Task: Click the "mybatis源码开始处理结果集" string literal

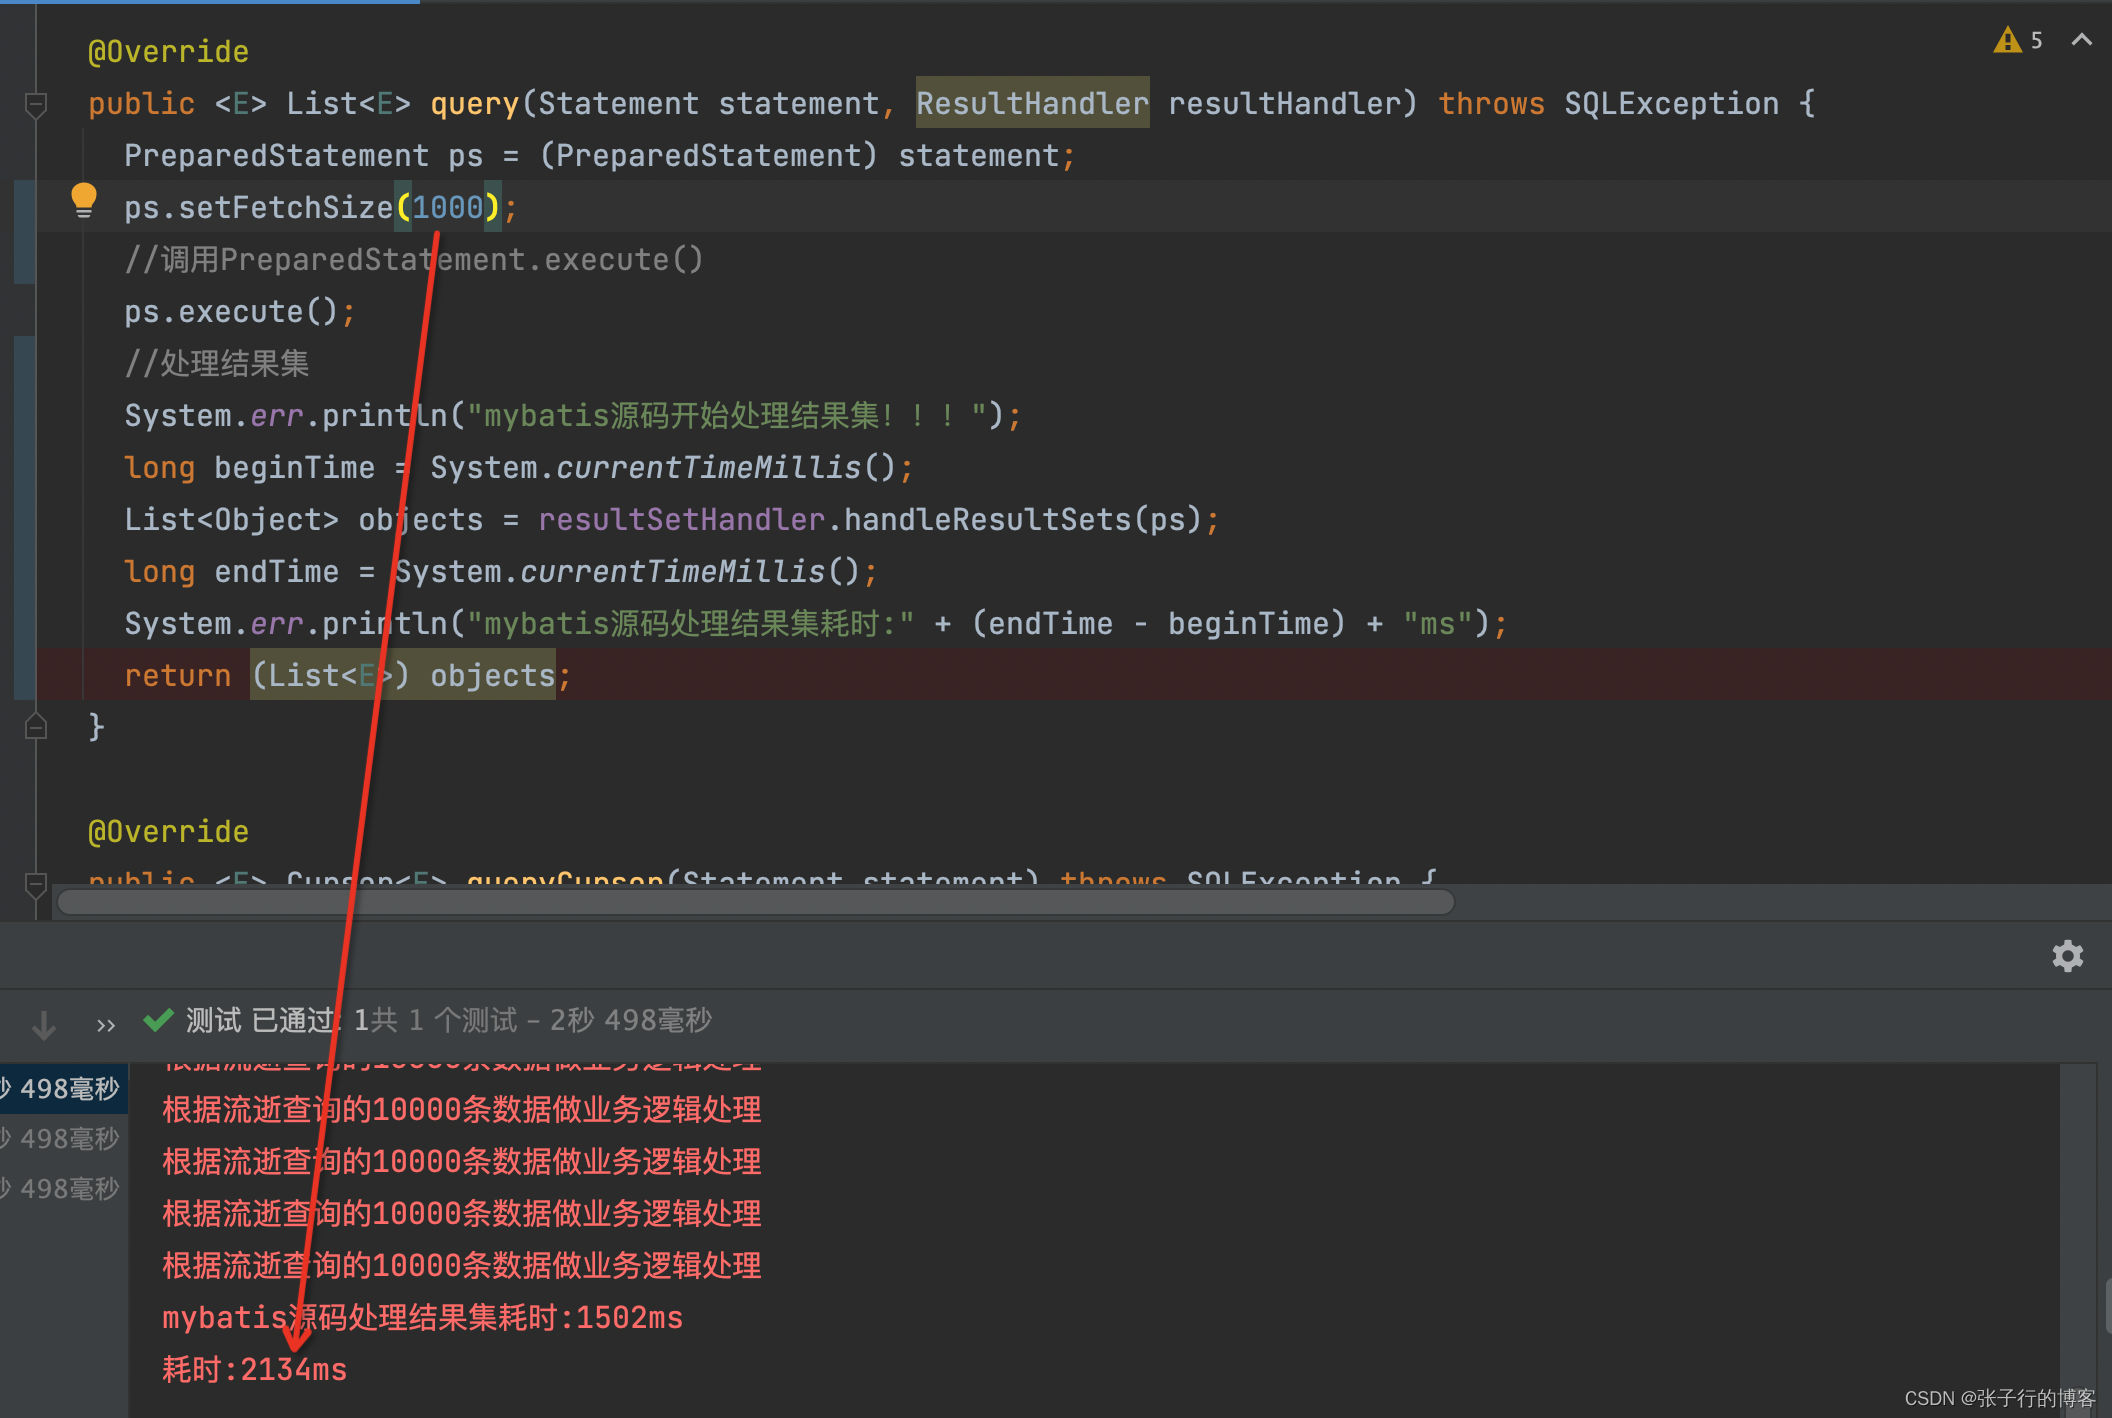Action: point(727,415)
